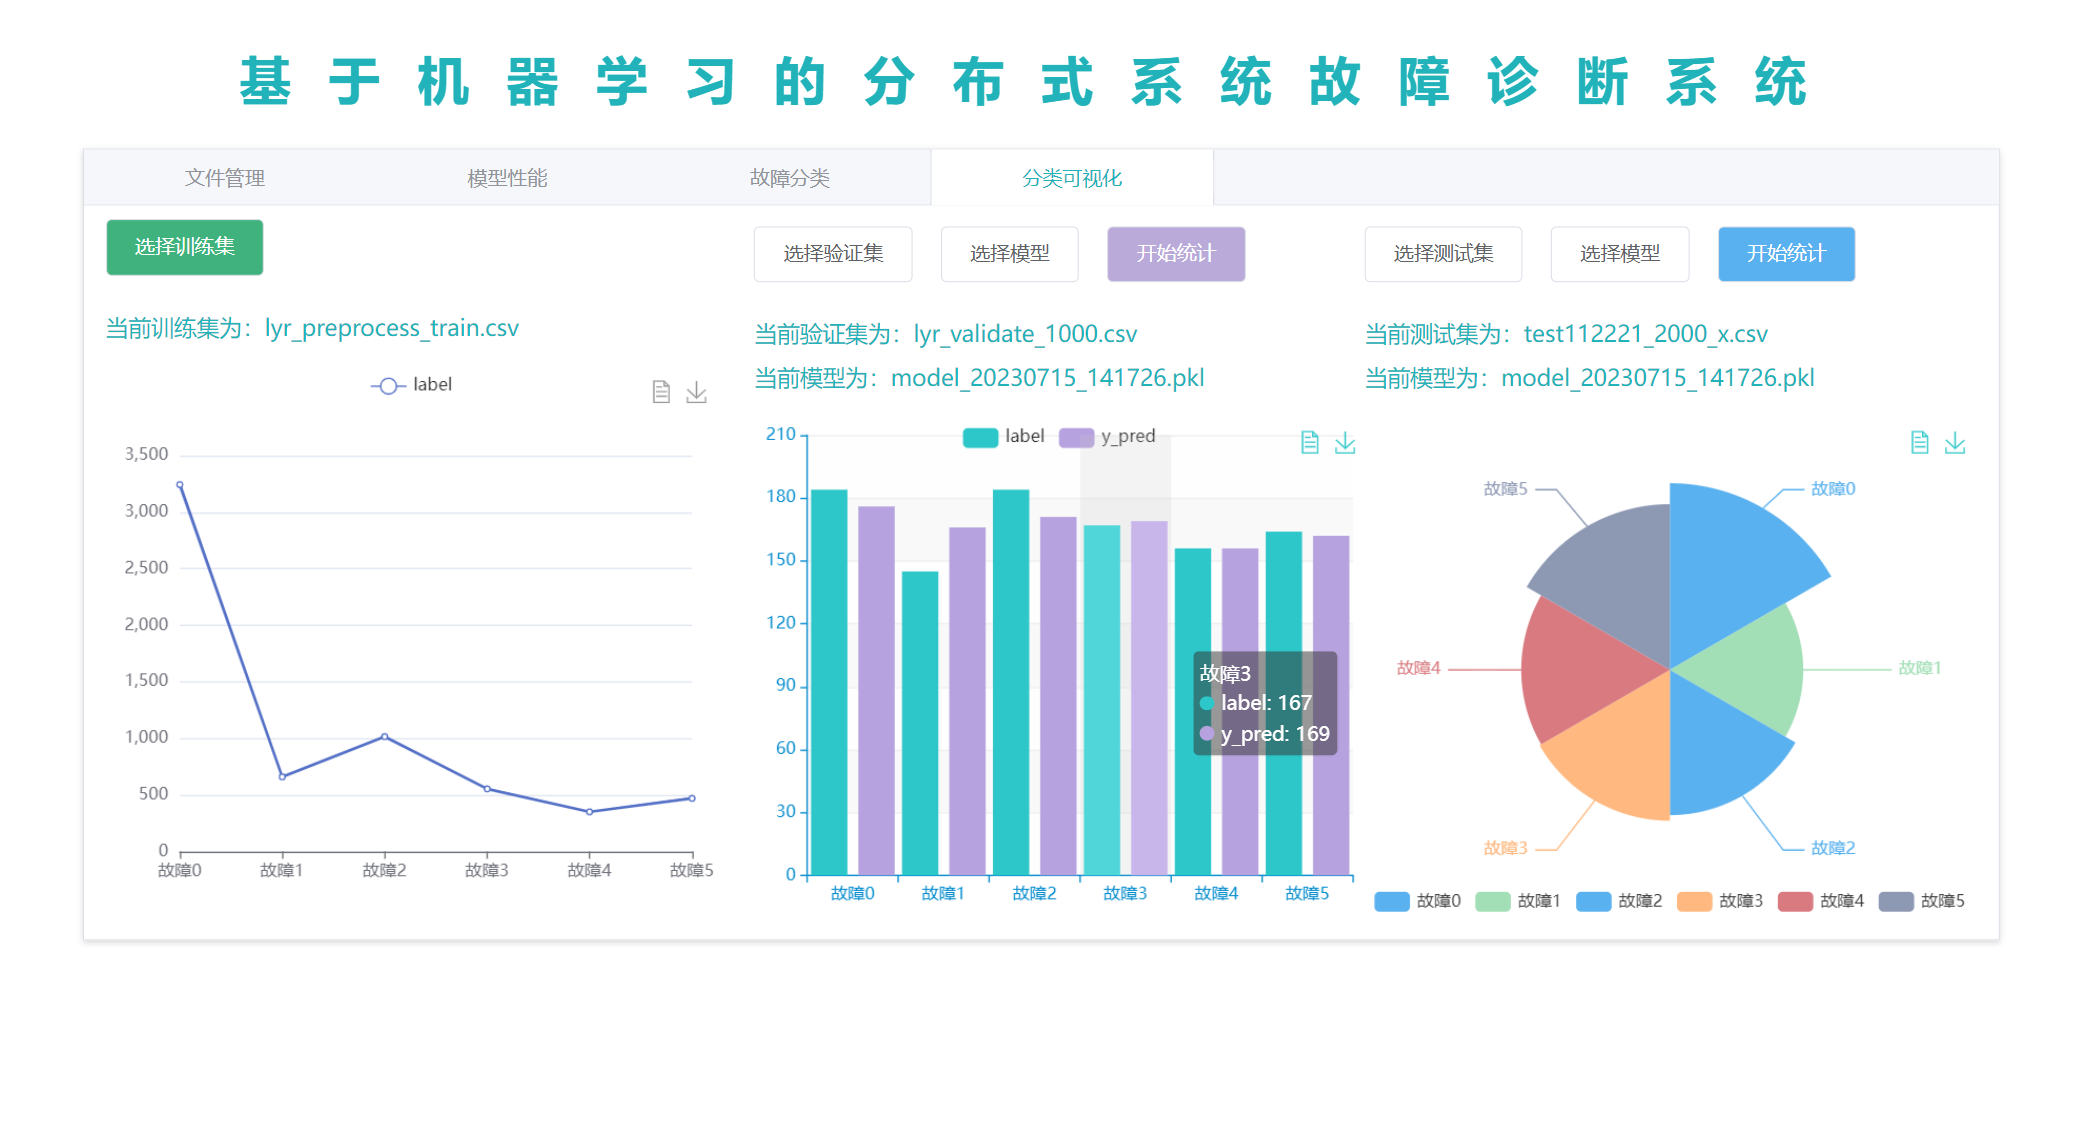Start test statistics with blue 开始统计

[x=1786, y=254]
